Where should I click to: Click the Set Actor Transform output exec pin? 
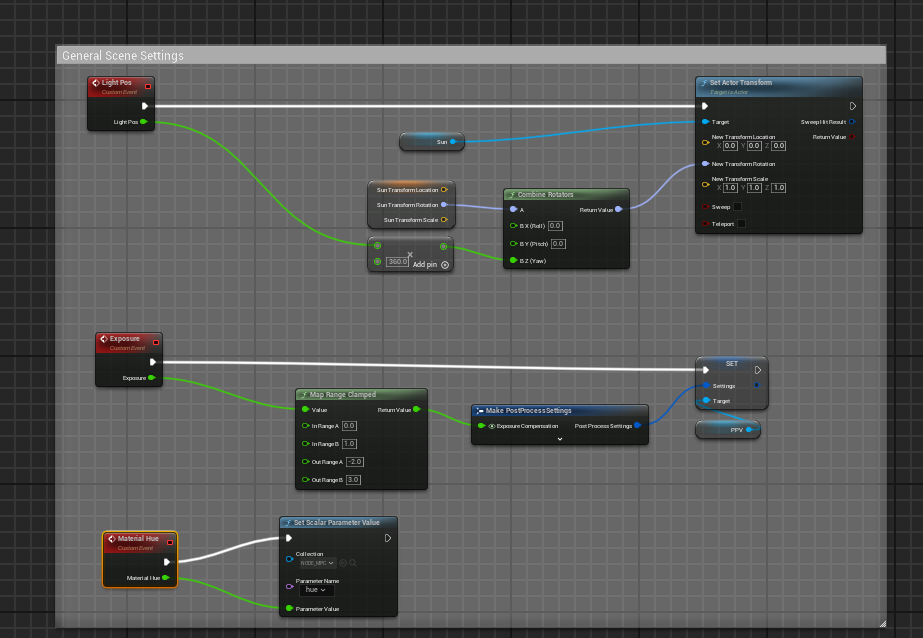click(x=852, y=105)
